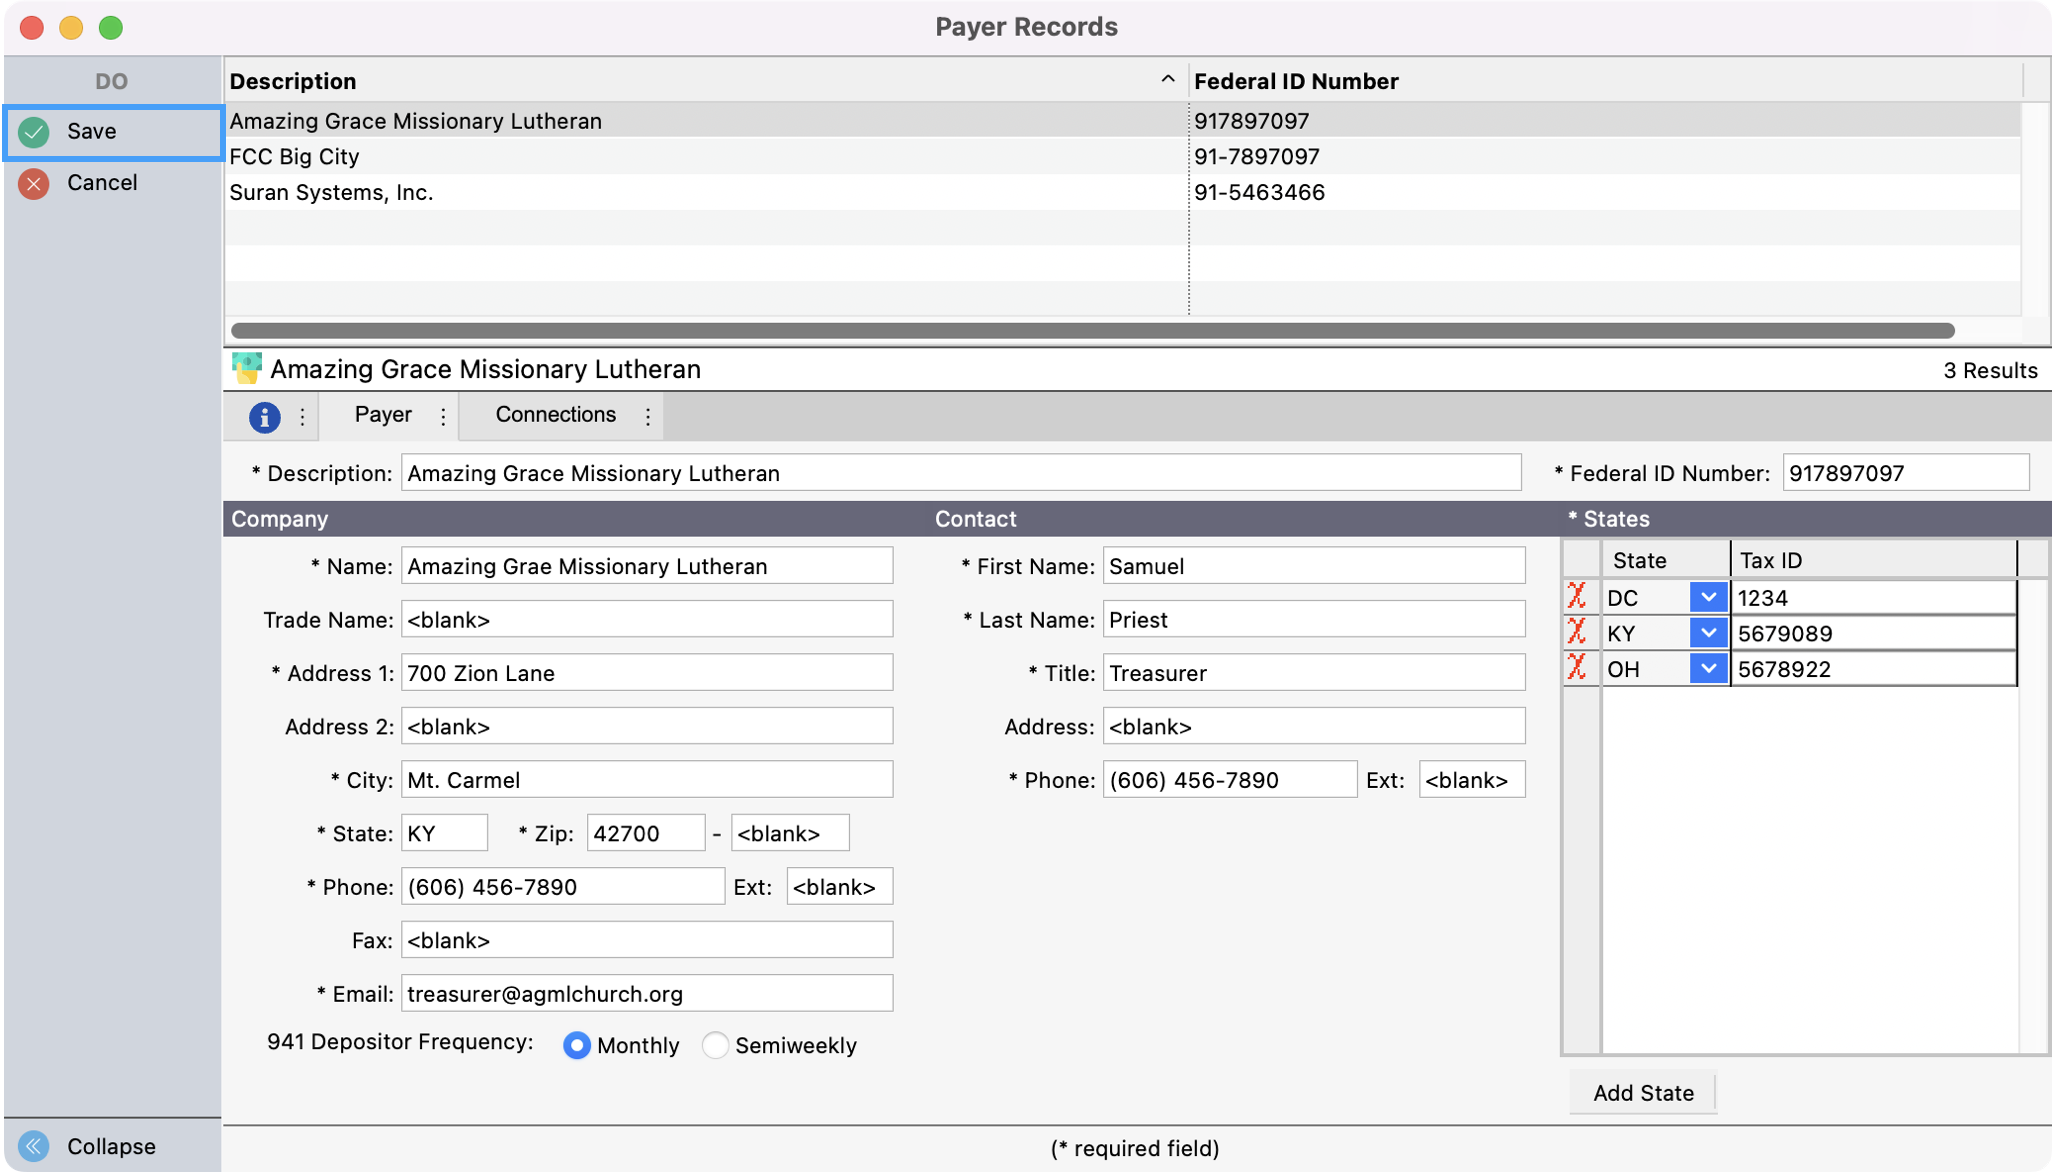The width and height of the screenshot is (2052, 1172).
Task: Click the payer record icon beside title
Action: (246, 369)
